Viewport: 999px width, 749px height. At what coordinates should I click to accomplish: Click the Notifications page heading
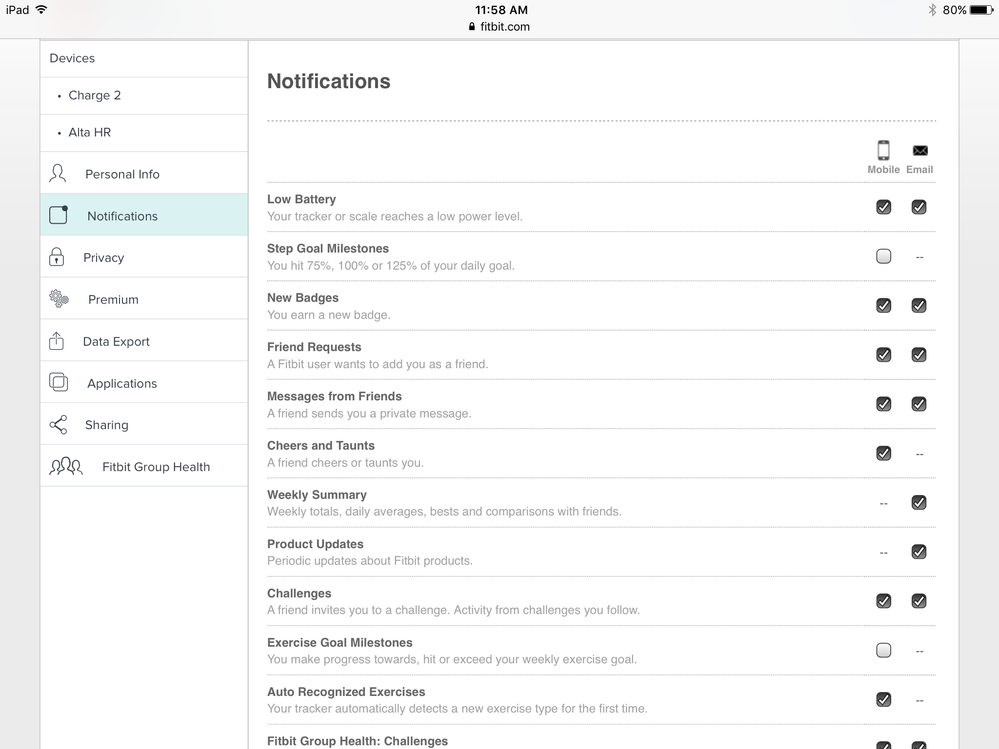(x=328, y=82)
